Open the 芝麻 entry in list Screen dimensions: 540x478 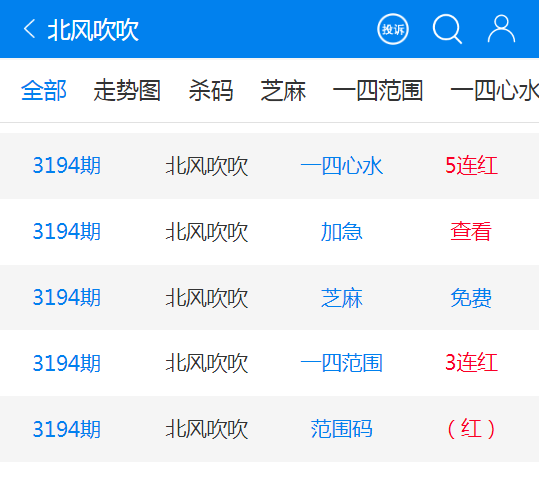click(342, 298)
